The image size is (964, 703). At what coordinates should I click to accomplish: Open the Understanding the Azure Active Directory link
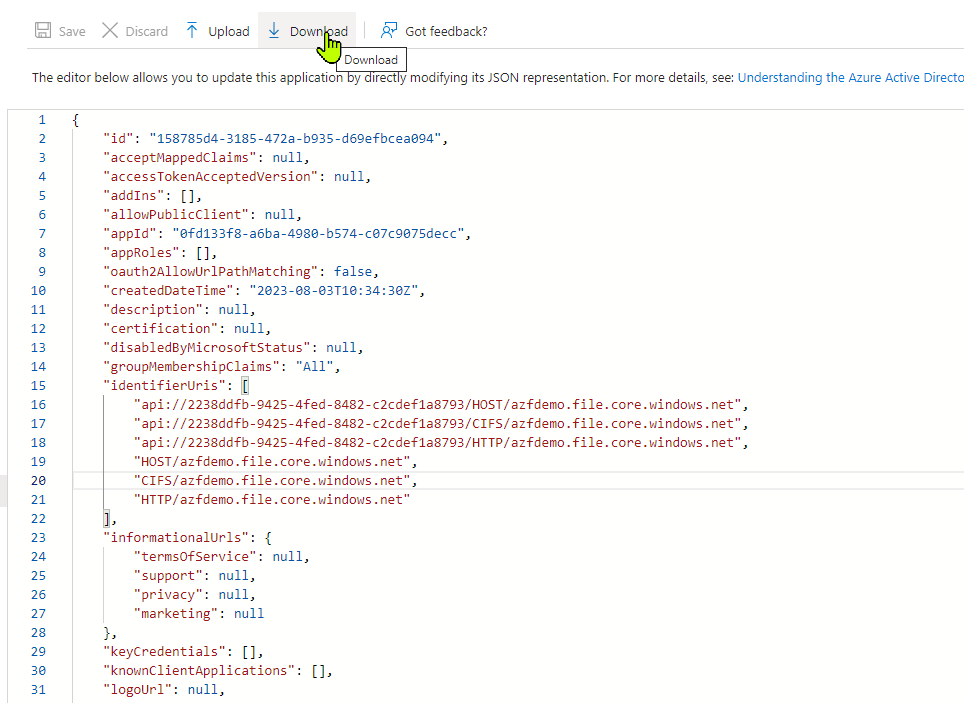click(850, 77)
